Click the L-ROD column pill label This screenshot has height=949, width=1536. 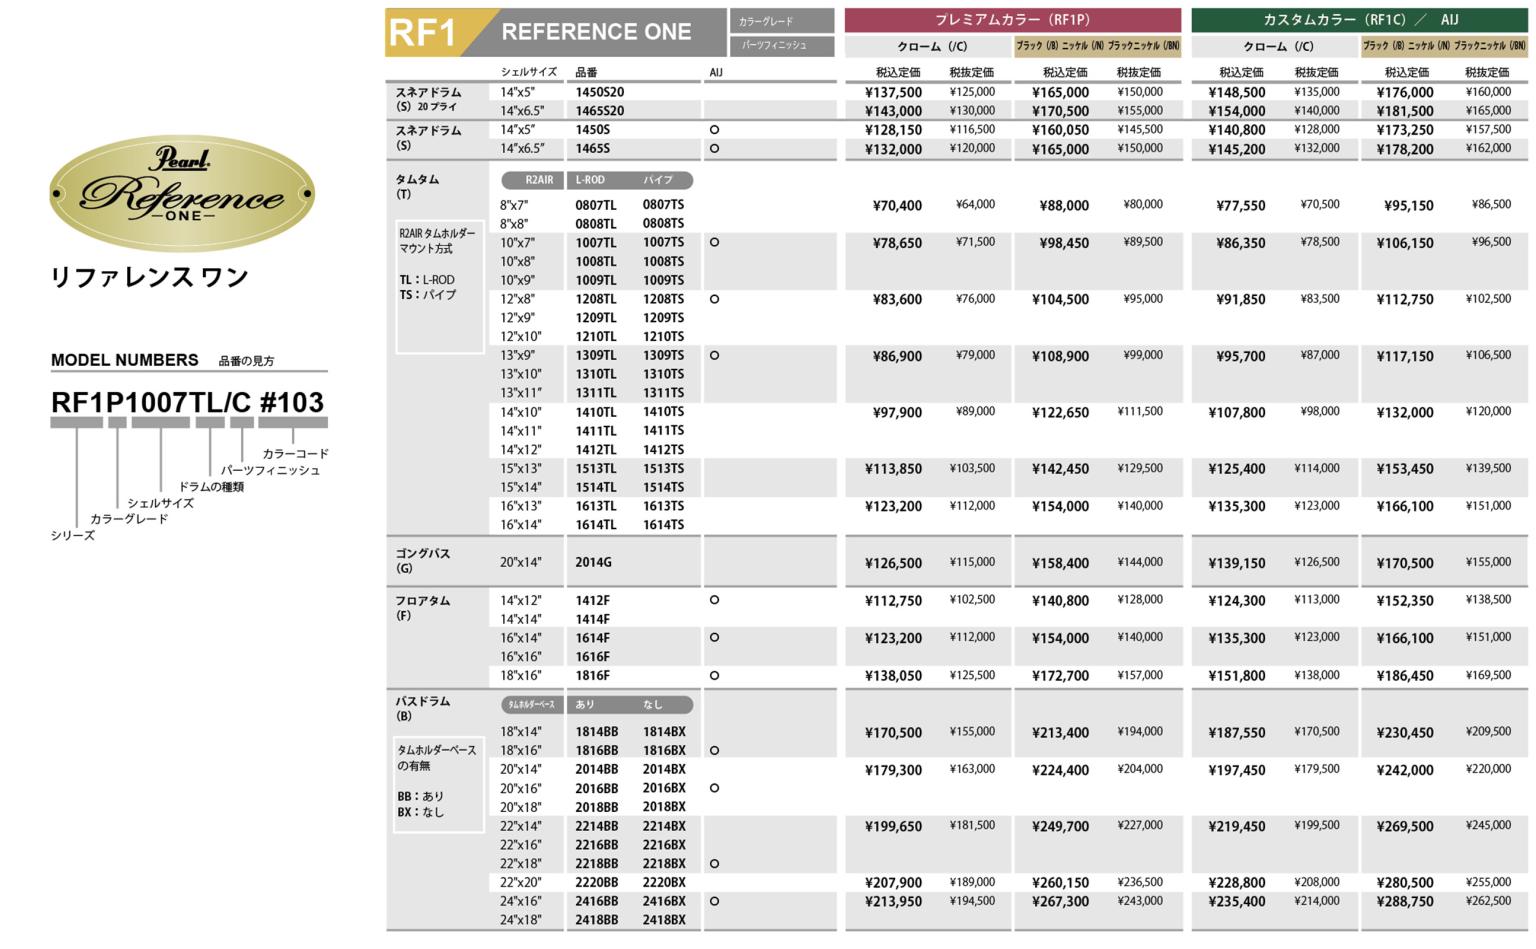[x=590, y=180]
